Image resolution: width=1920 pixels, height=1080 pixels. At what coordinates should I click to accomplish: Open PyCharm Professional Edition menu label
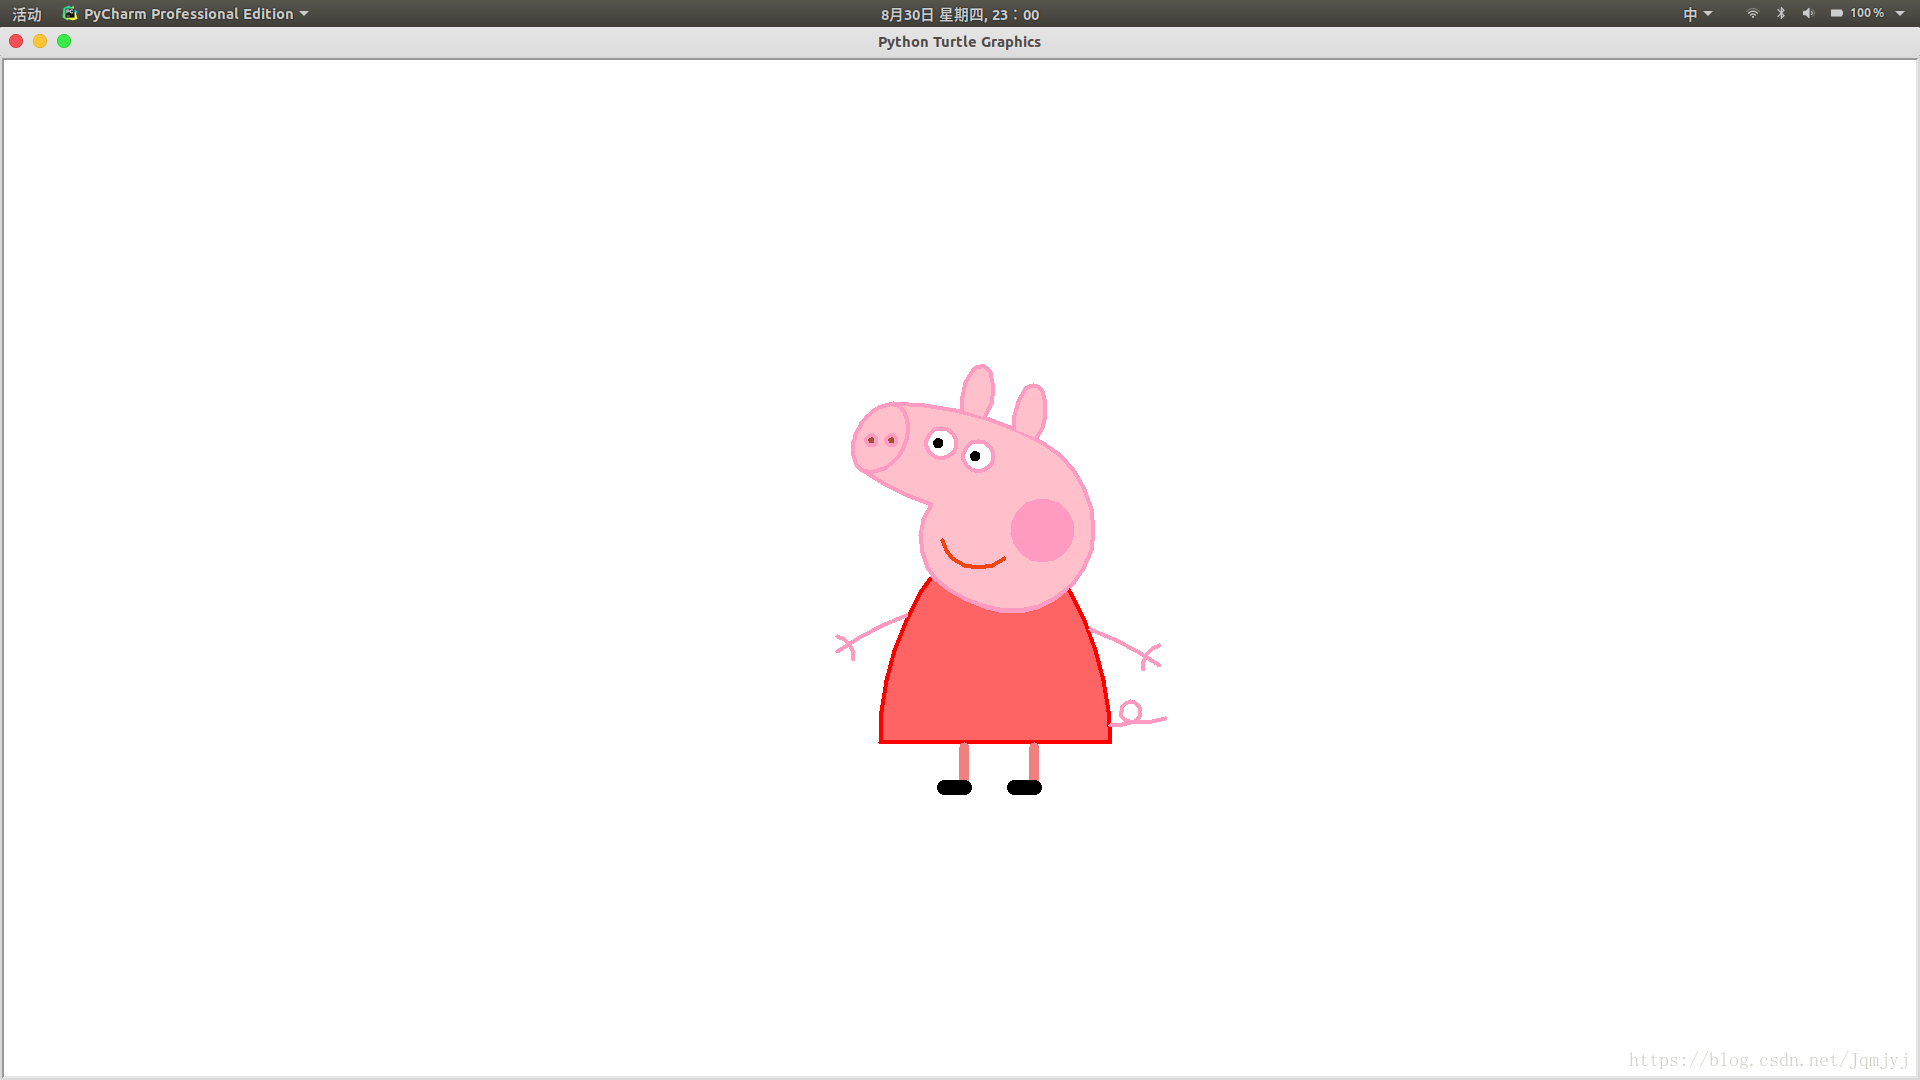[188, 14]
